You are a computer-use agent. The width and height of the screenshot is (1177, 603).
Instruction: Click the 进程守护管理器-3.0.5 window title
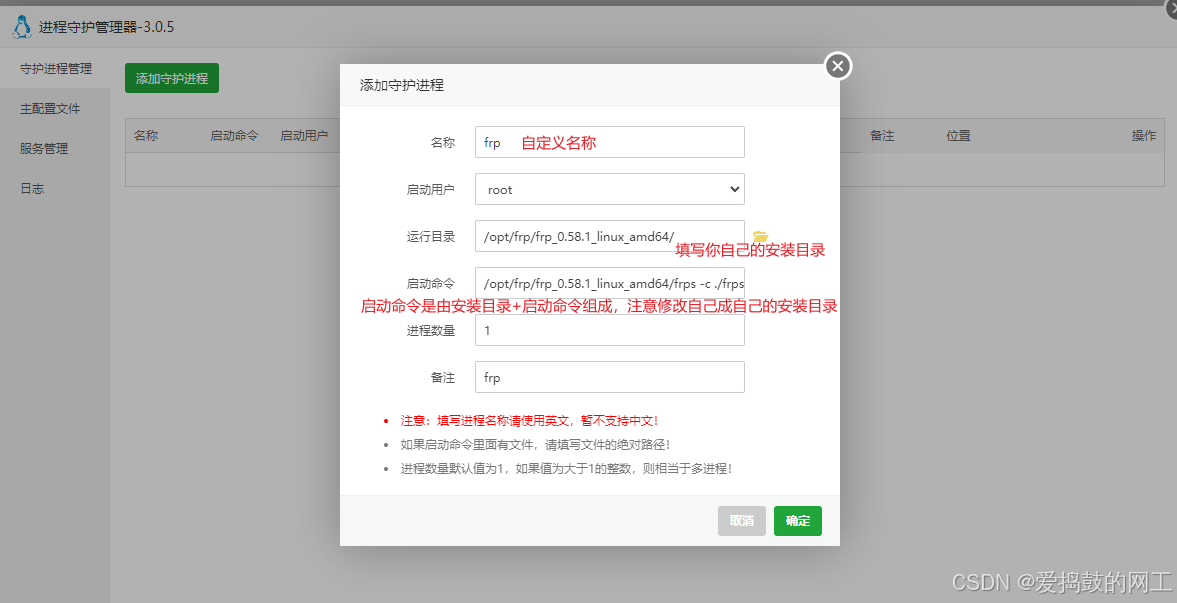click(x=107, y=28)
